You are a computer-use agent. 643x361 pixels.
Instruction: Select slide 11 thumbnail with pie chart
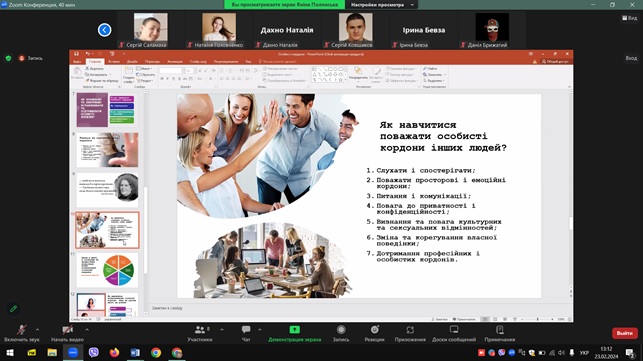click(x=107, y=270)
